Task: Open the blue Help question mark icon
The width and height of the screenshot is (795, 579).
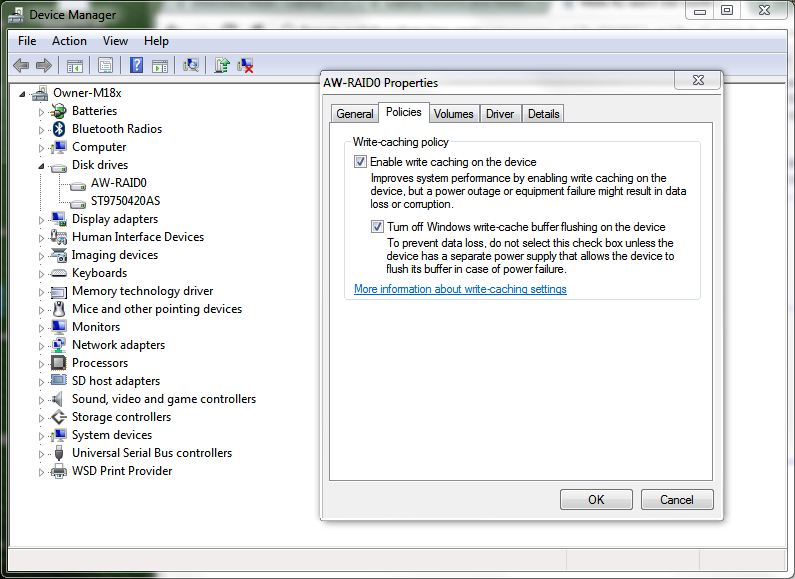Action: pyautogui.click(x=136, y=65)
